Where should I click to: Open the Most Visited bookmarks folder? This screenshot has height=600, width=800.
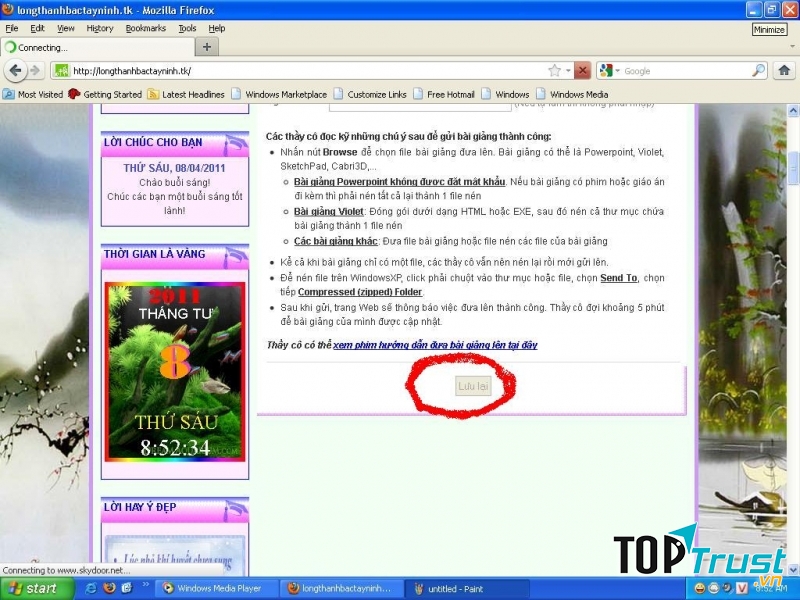pos(40,95)
